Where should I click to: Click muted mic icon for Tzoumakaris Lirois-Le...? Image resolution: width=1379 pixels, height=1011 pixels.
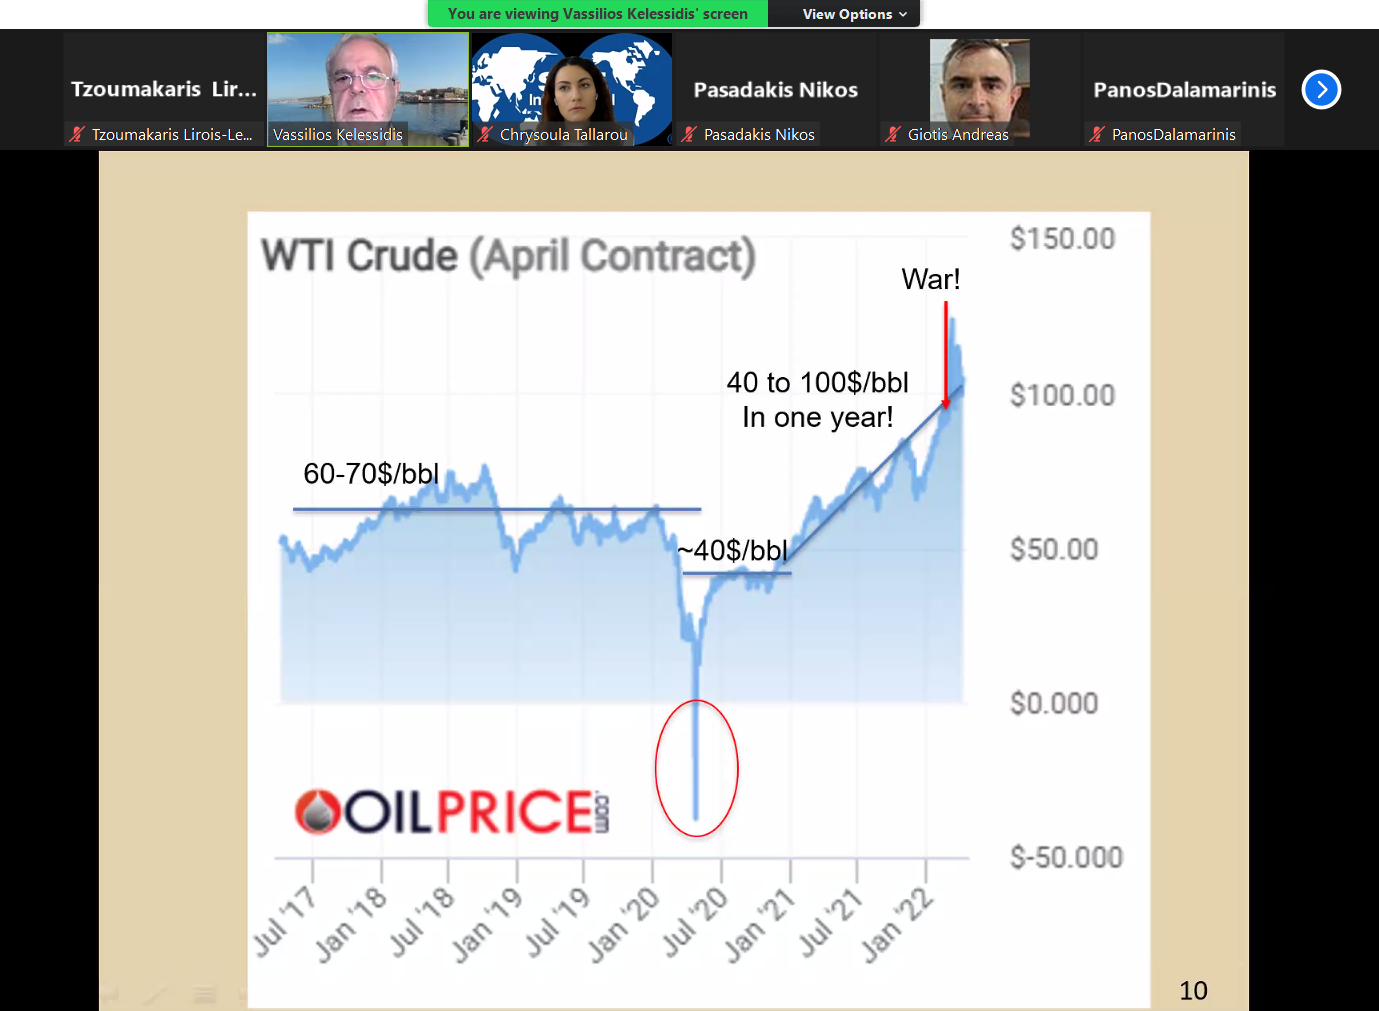click(x=77, y=134)
